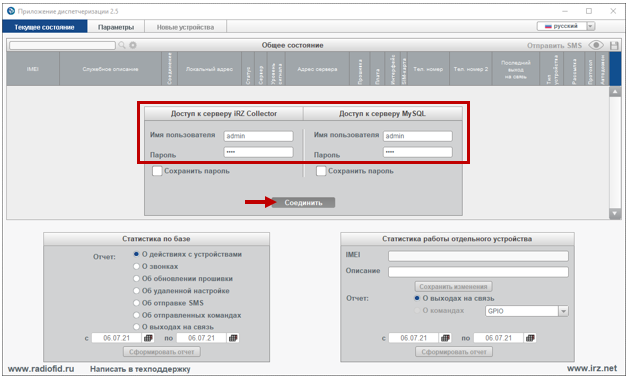Check MySQL save password box
The image size is (628, 377).
pos(321,171)
